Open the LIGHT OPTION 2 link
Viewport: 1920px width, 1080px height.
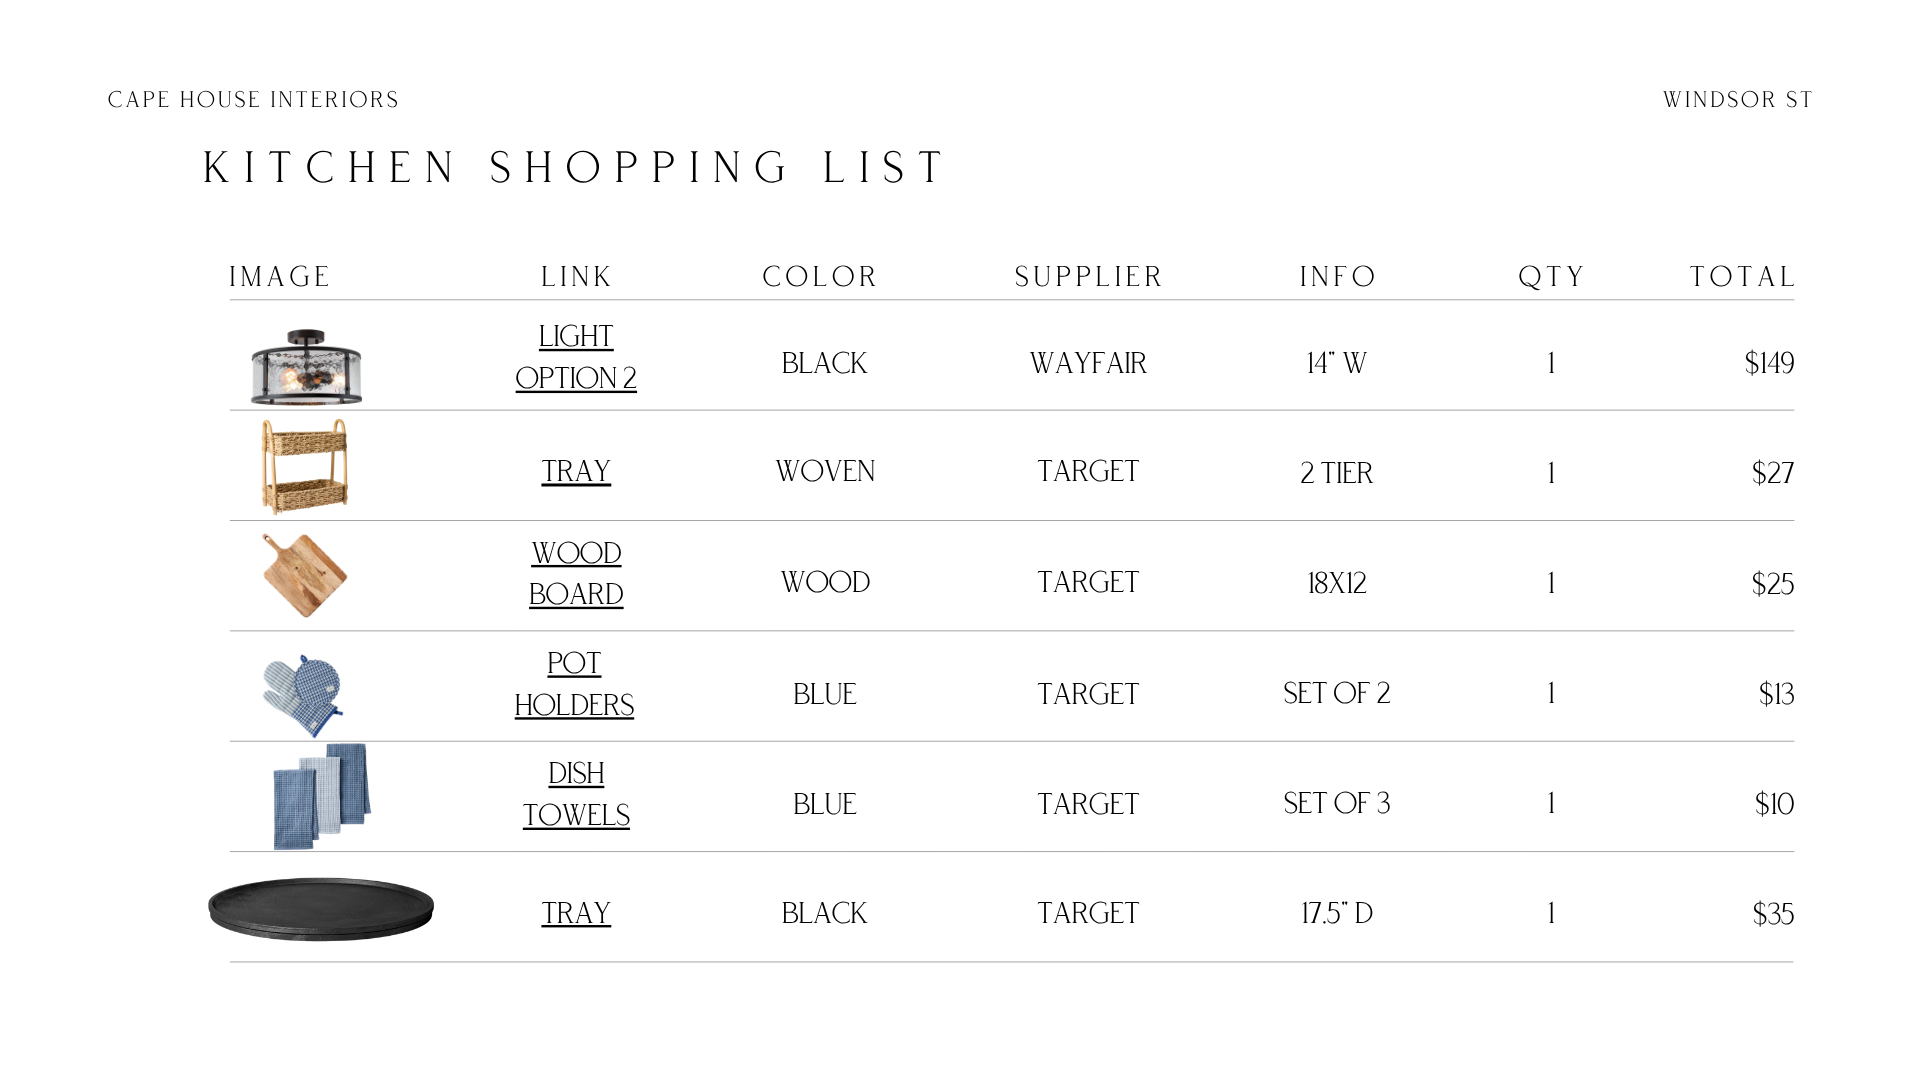[576, 357]
